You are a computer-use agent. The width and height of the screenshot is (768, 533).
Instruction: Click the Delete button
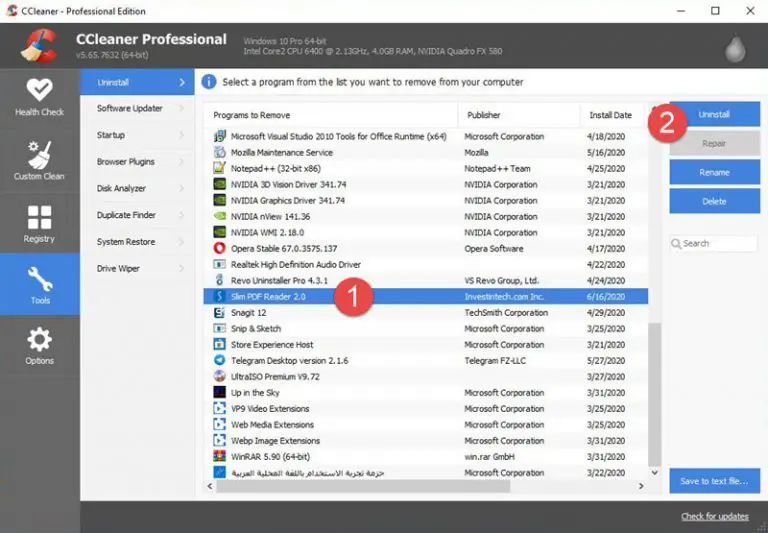coord(715,201)
